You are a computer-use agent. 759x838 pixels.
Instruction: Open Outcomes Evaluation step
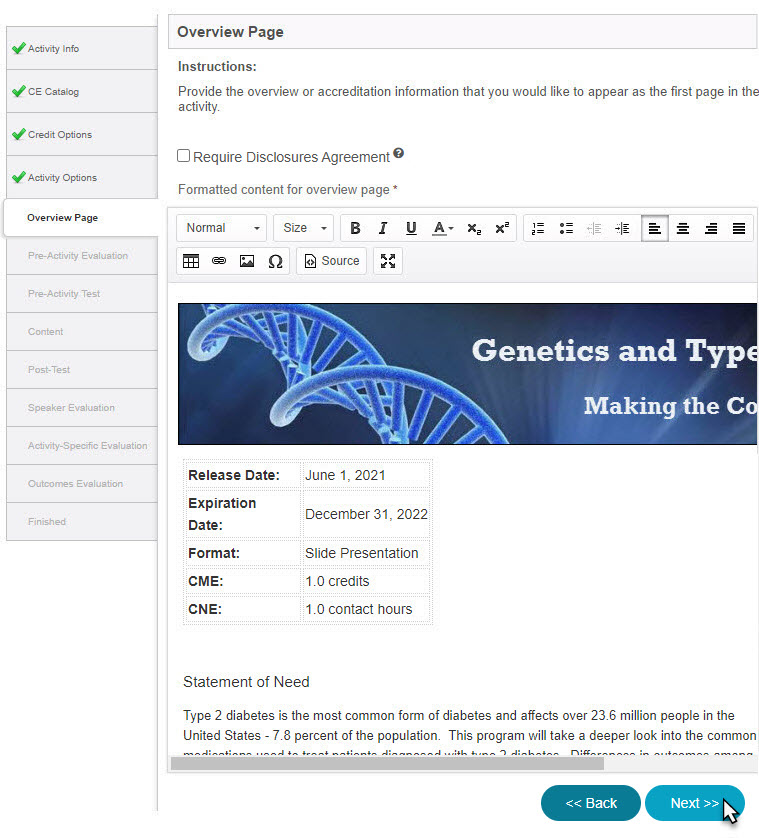(82, 484)
